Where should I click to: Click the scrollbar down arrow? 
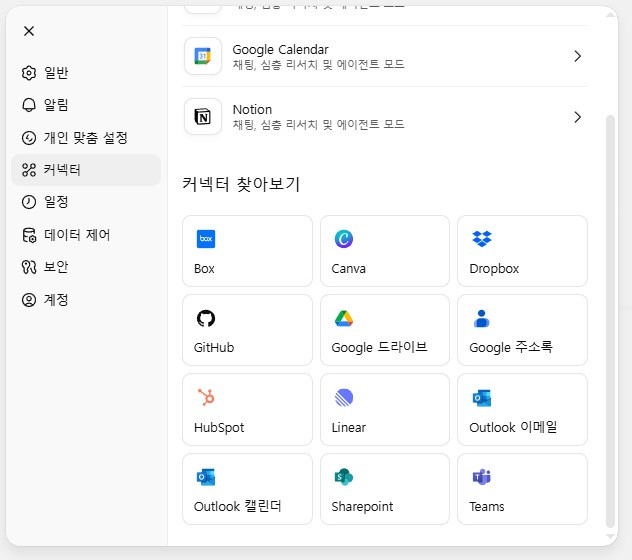tap(611, 537)
